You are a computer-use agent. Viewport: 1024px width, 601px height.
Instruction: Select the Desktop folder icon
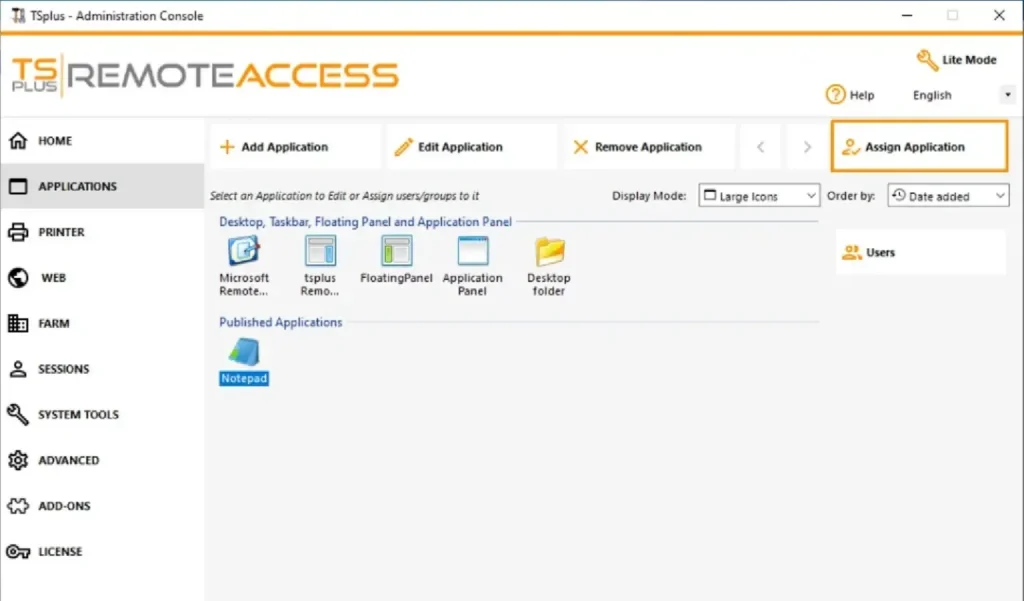[x=549, y=251]
